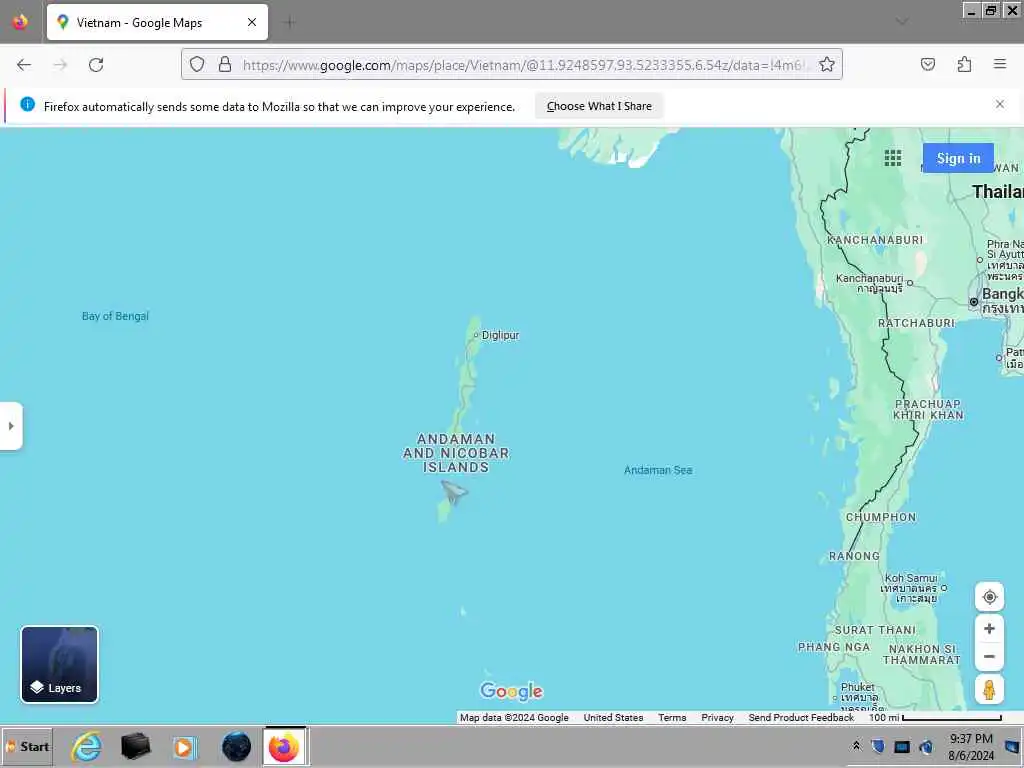Viewport: 1024px width, 768px height.
Task: Click the SURAT THANI province label
Action: [875, 630]
